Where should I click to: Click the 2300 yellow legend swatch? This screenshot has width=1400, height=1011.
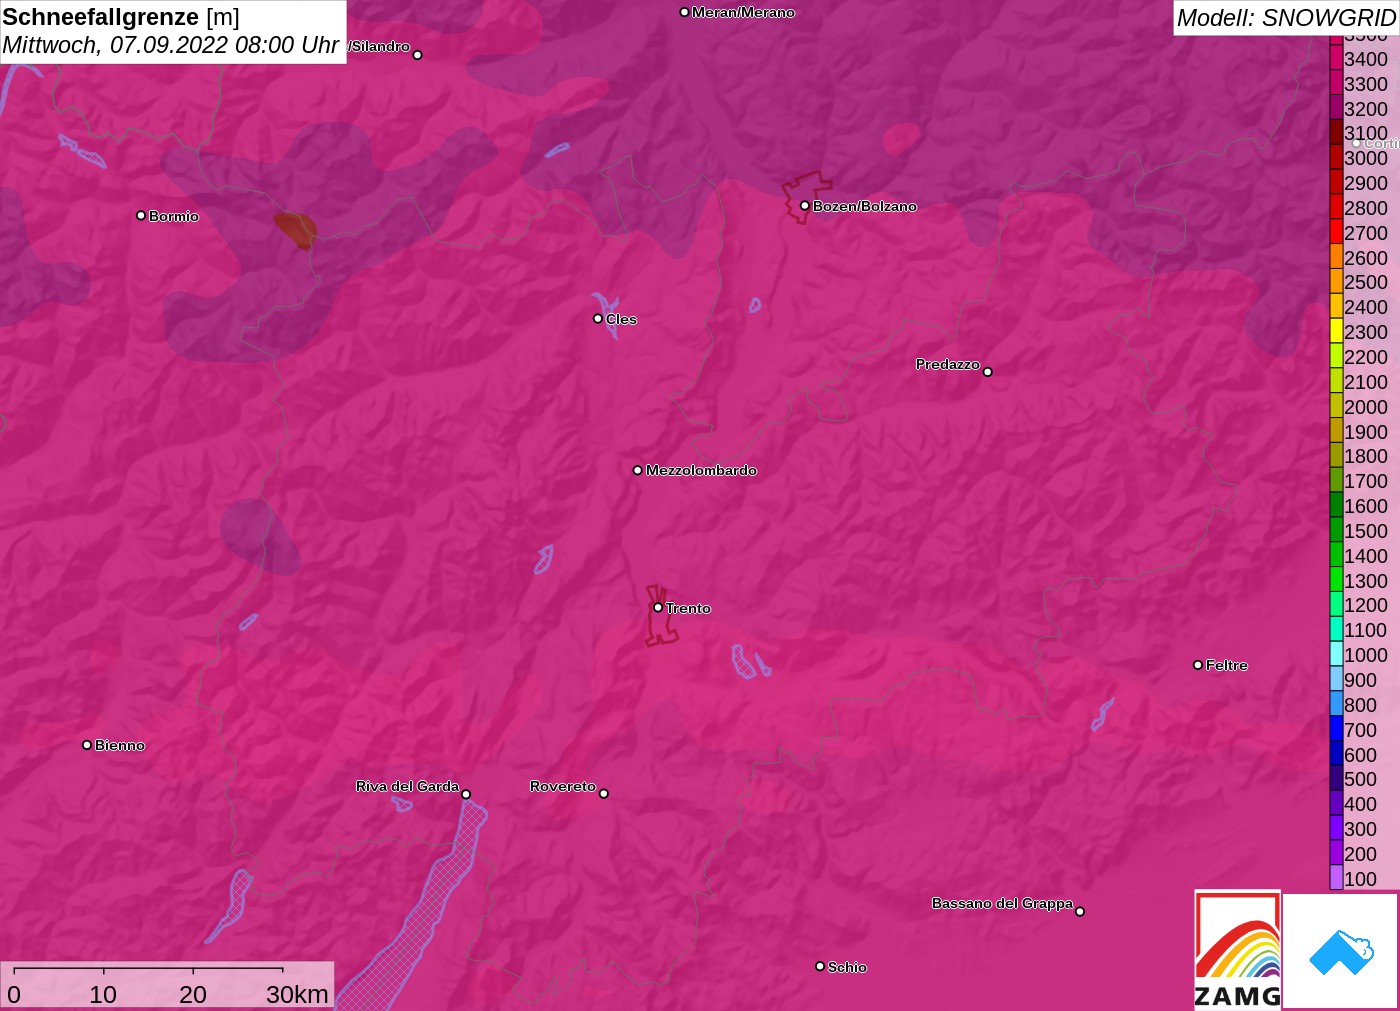click(x=1336, y=331)
